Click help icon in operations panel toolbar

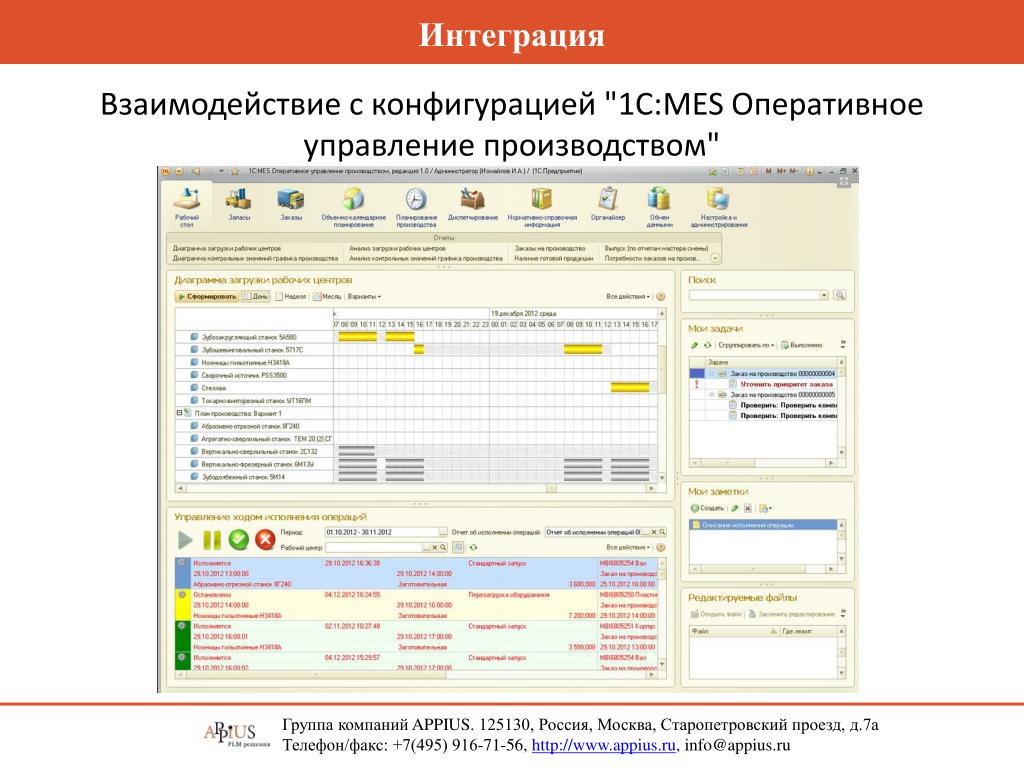(661, 548)
